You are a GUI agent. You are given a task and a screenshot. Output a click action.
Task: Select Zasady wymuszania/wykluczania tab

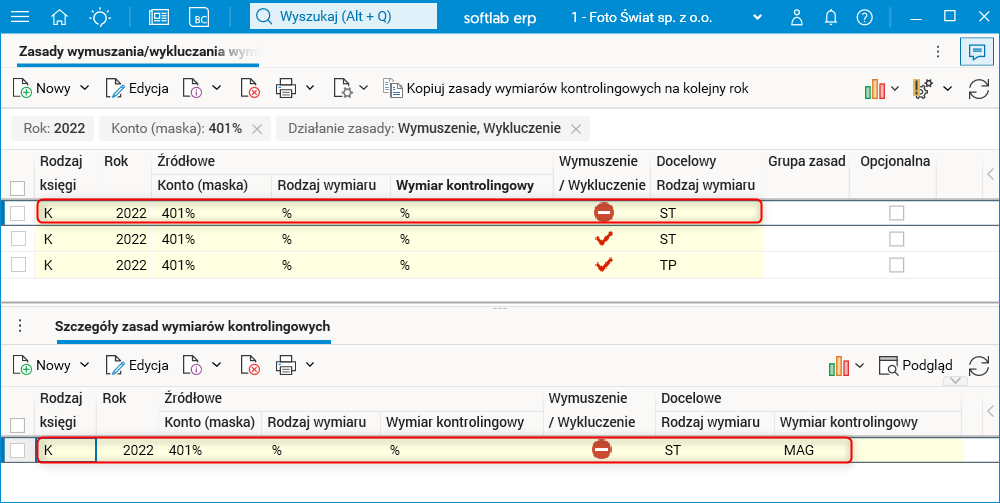tap(138, 52)
